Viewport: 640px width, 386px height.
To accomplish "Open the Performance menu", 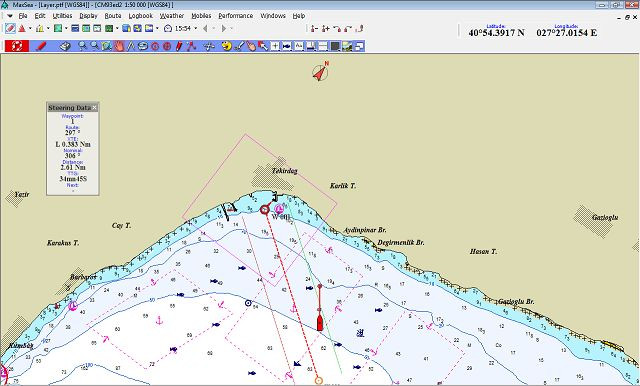I will (x=236, y=16).
